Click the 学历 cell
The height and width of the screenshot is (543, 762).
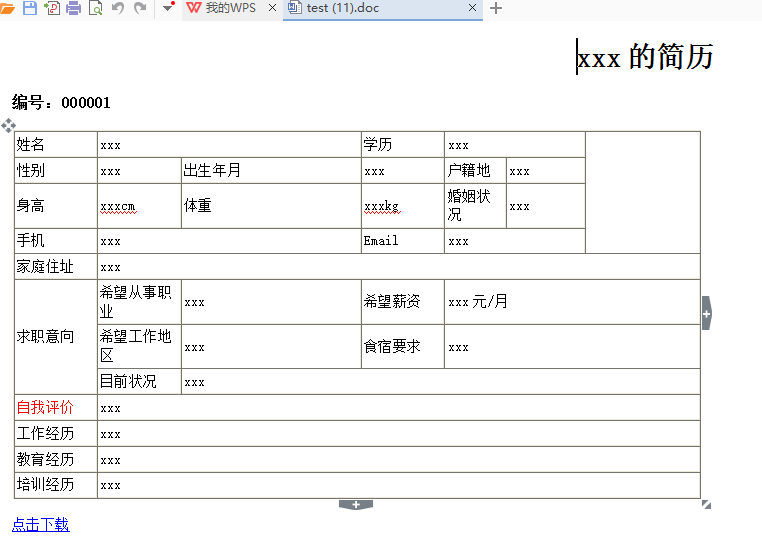[403, 144]
